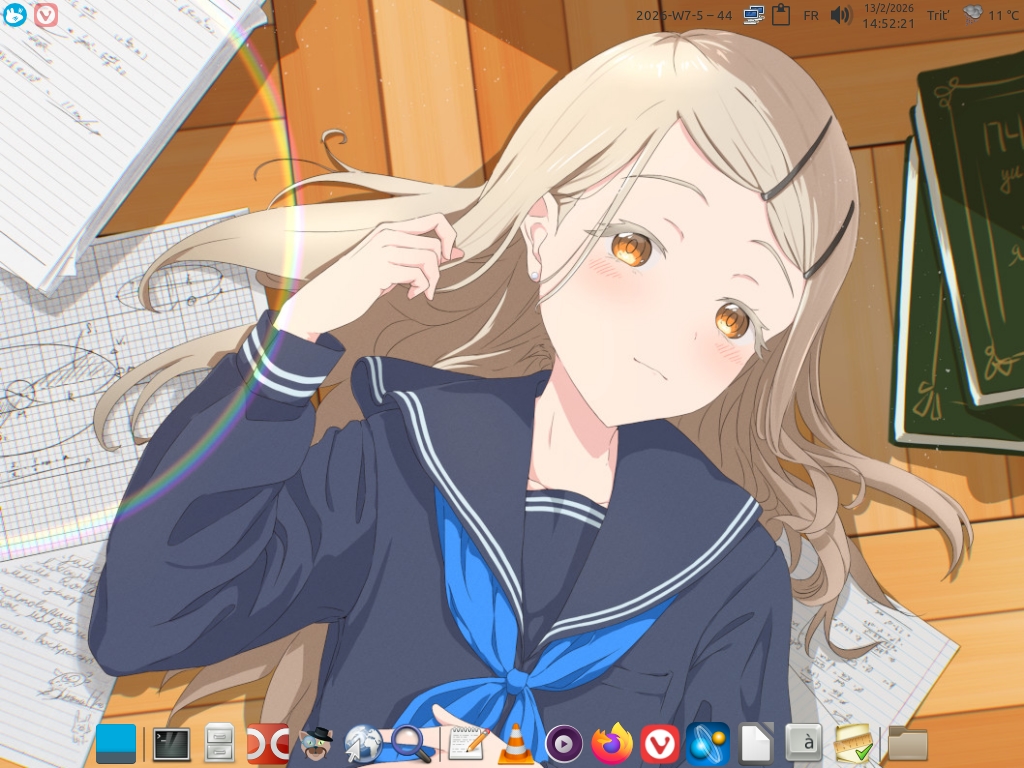Viewport: 1024px width, 768px height.
Task: Click the date and time clock 14:52:21
Action: [888, 16]
